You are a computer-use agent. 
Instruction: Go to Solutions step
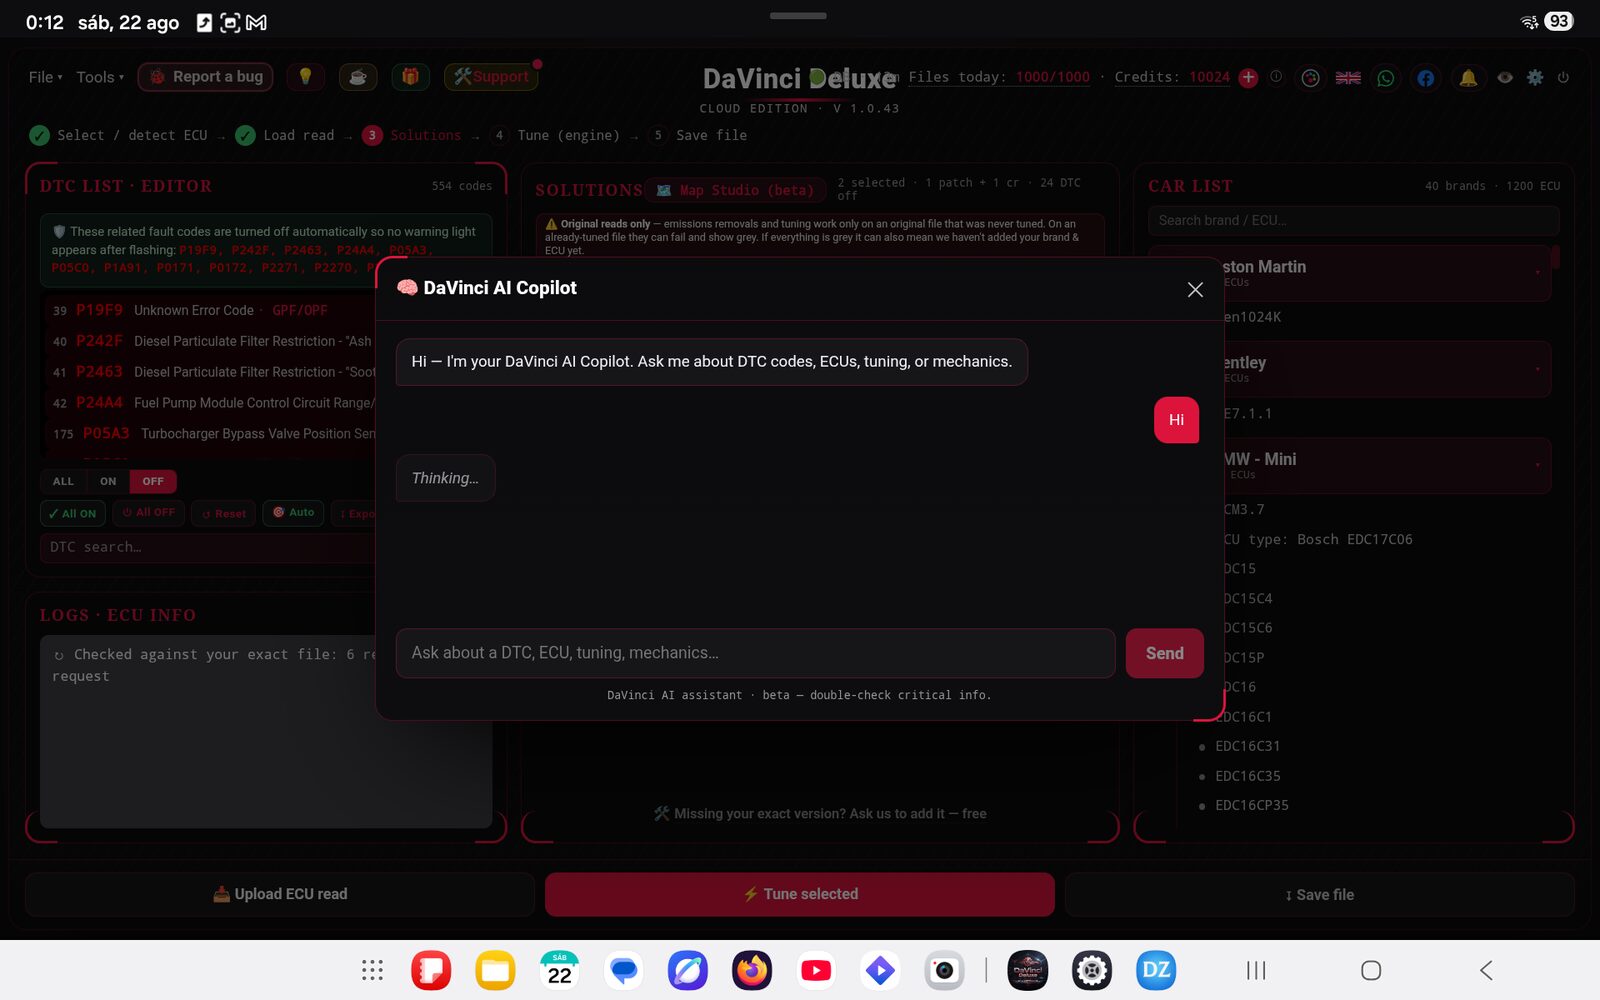(412, 135)
